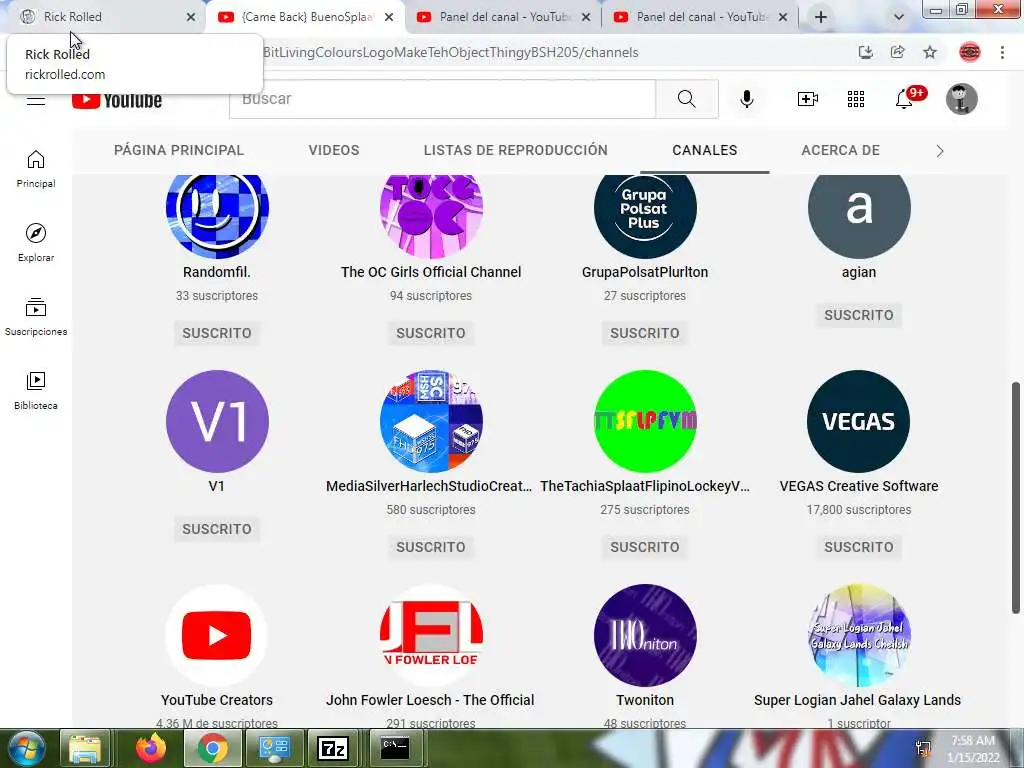Start voice search with microphone icon
The image size is (1024, 768).
[746, 99]
